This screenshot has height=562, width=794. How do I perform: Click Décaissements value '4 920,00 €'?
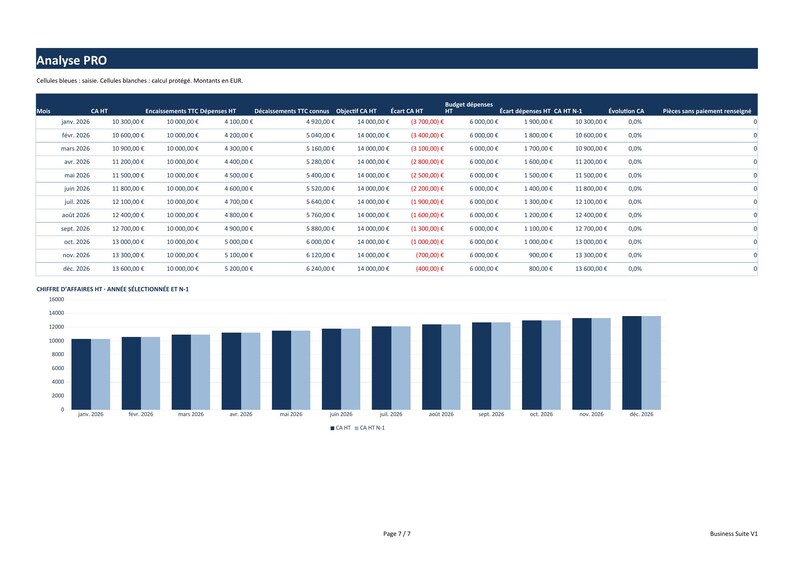tap(321, 122)
